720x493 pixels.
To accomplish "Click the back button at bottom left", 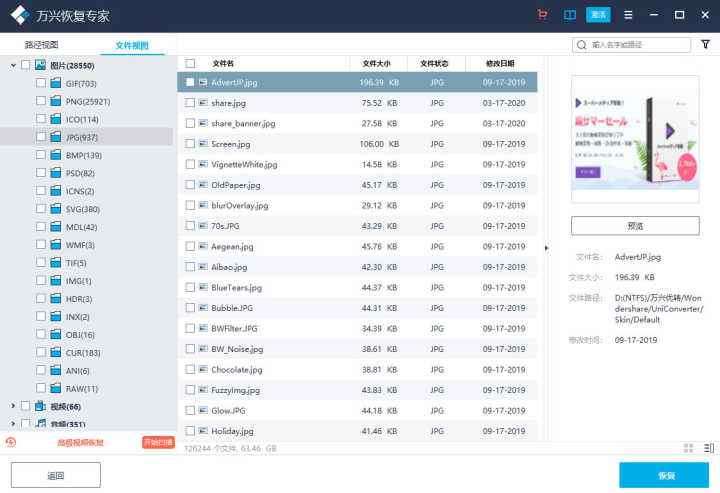I will 56,475.
